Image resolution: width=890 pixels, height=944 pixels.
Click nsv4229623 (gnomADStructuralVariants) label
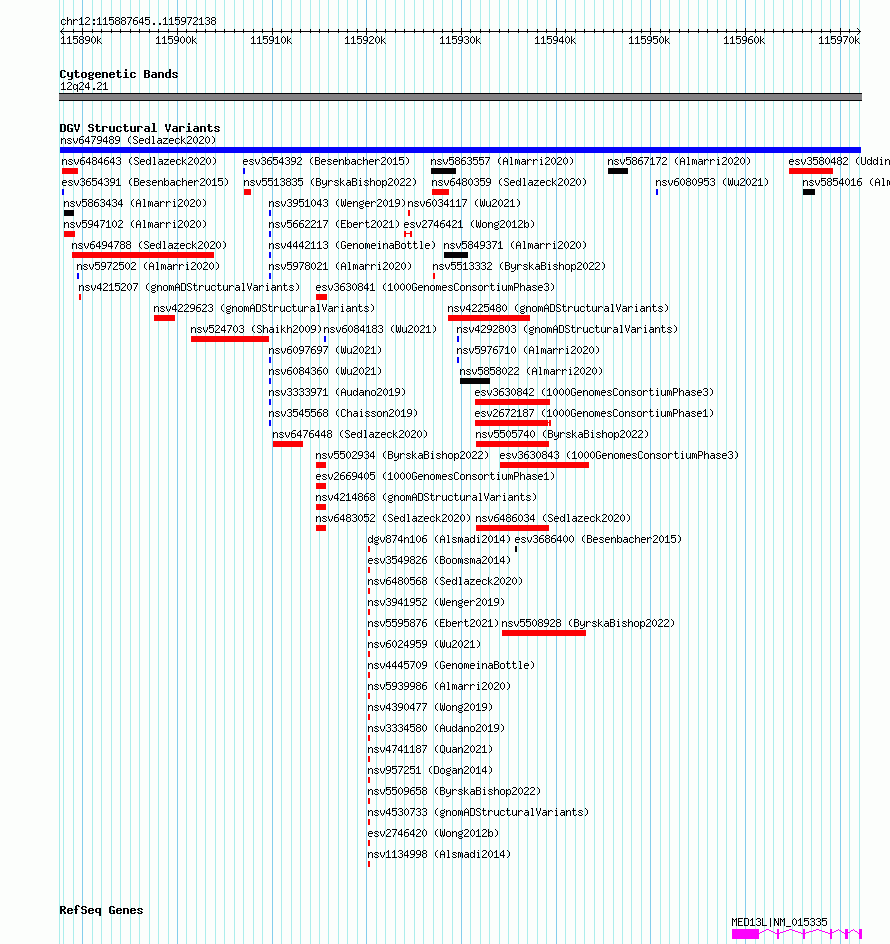tap(264, 309)
